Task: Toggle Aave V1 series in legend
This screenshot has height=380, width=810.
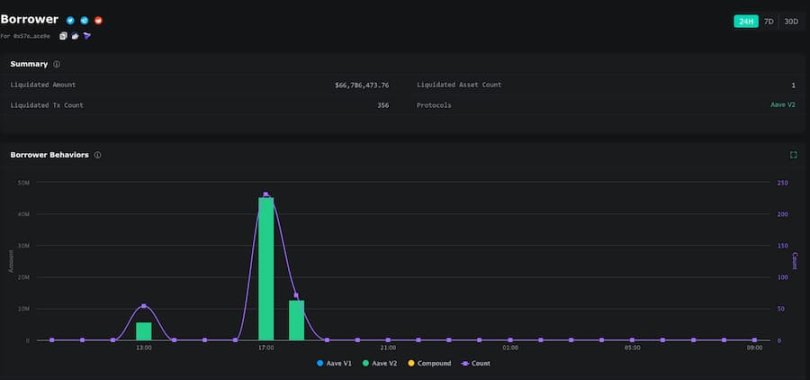Action: (334, 363)
